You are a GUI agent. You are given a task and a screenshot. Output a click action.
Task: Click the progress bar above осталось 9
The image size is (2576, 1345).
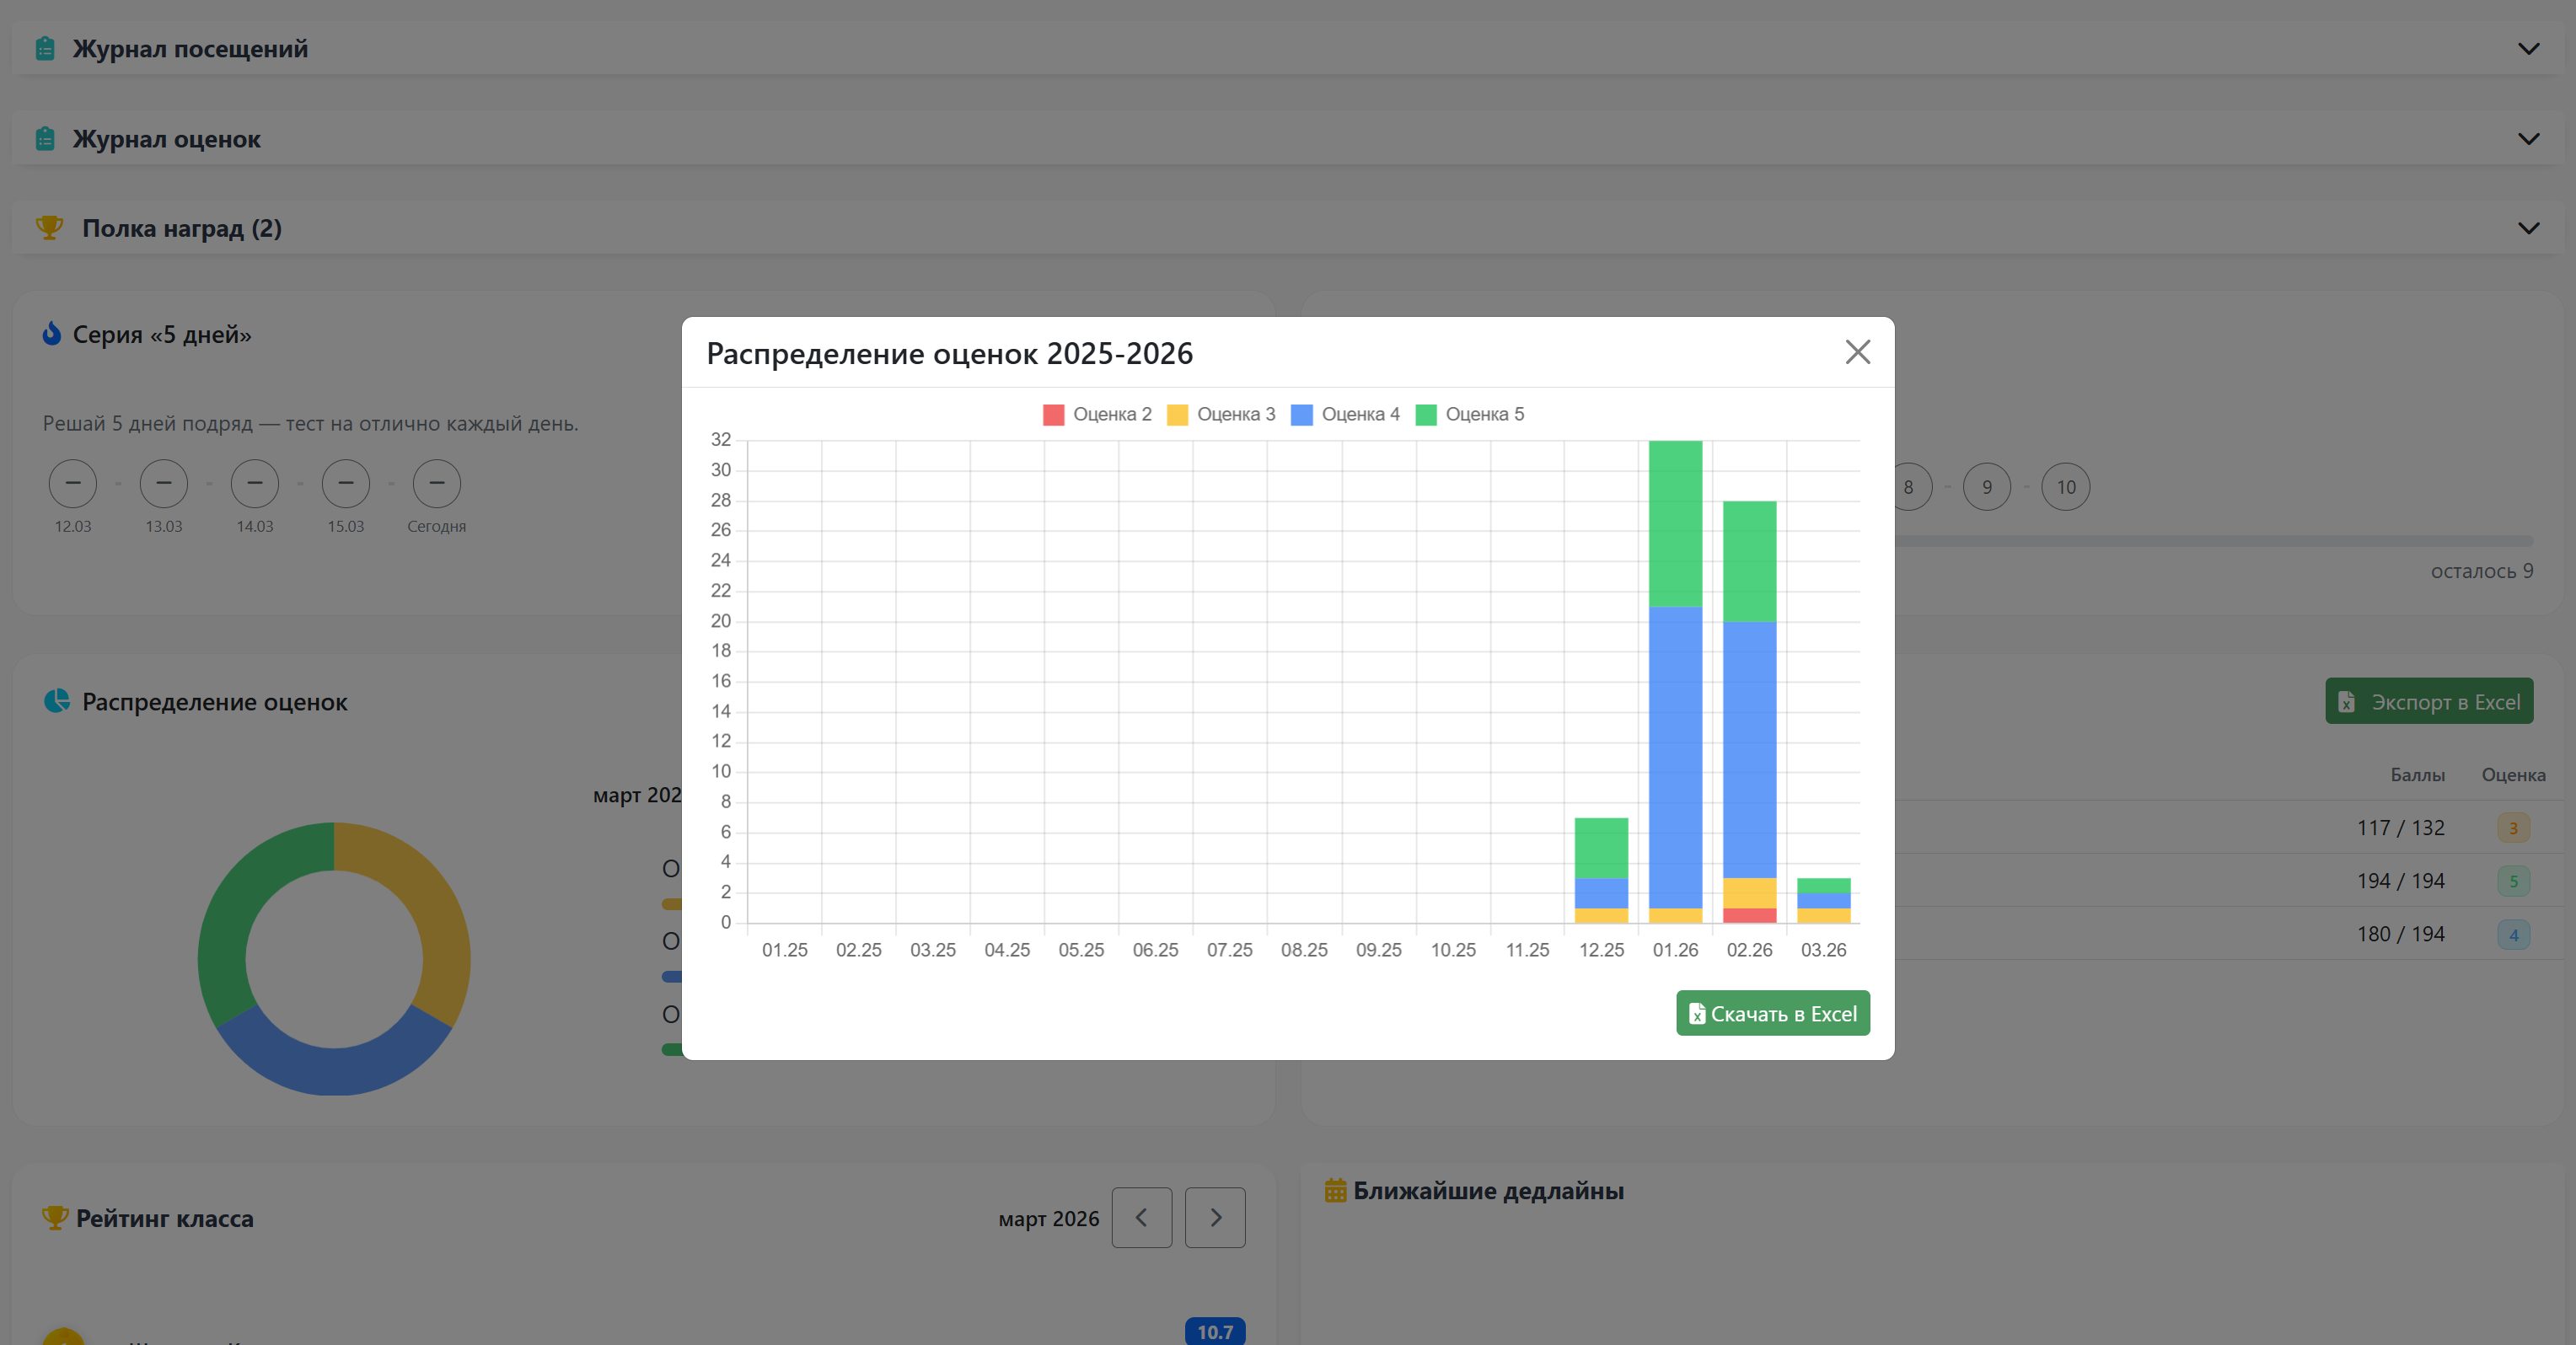point(2214,541)
